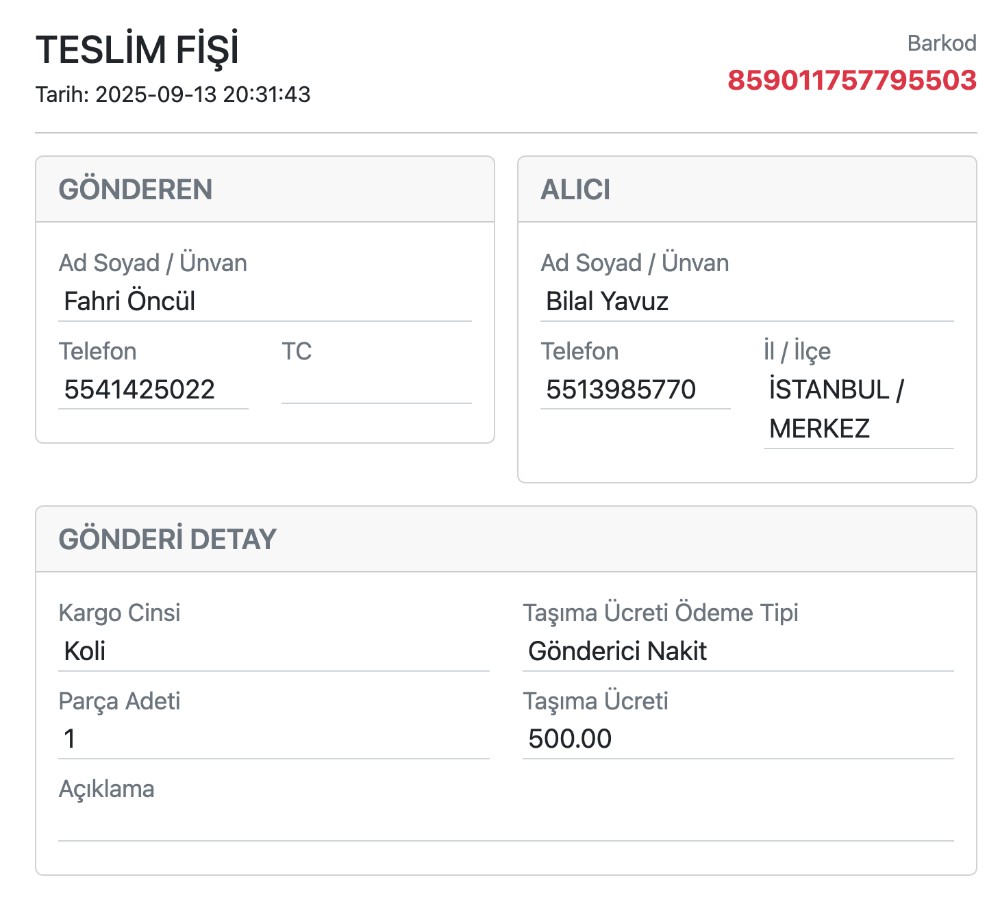
Task: Click the sender name field Fahri Öncül
Action: [264, 301]
